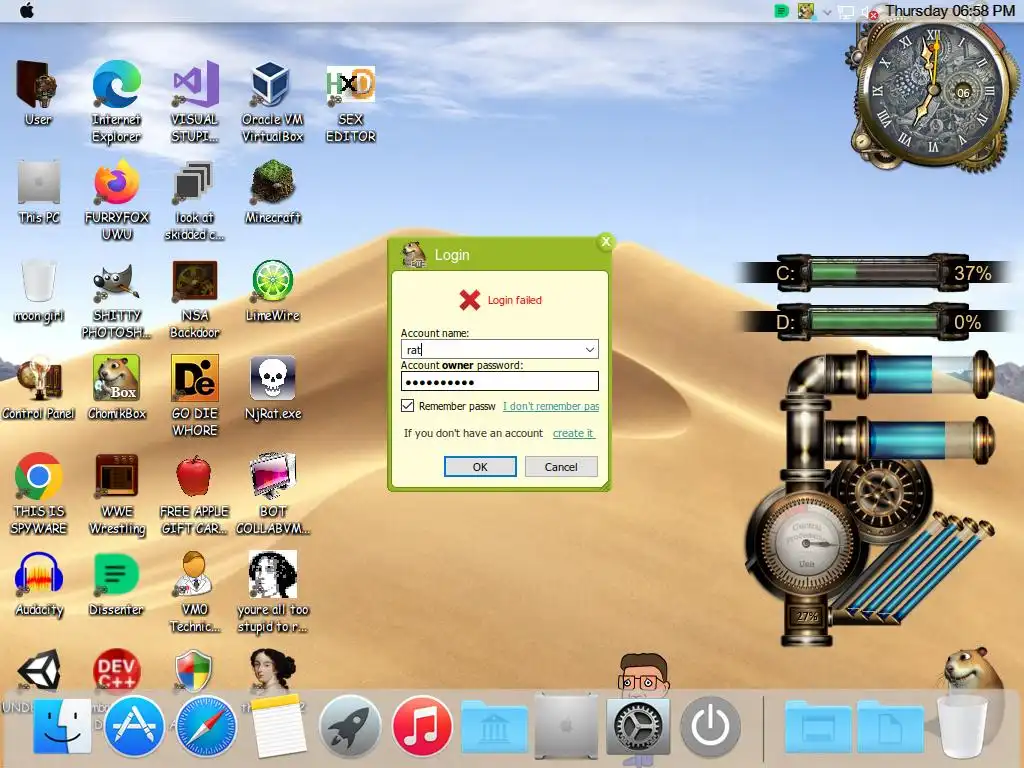The image size is (1024, 768).
Task: Launch Minecraft desktop shortcut
Action: point(273,191)
